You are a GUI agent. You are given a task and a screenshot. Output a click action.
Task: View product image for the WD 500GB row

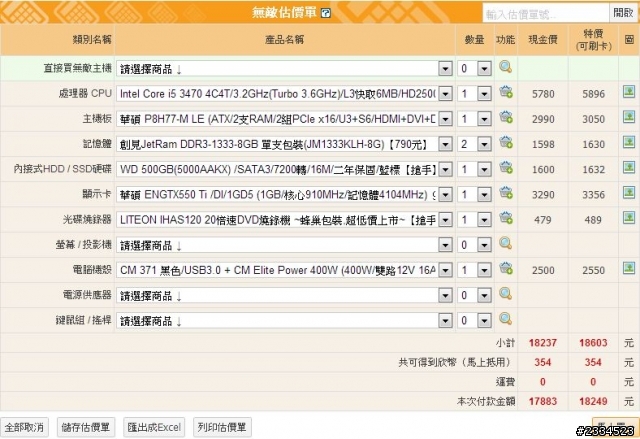(629, 167)
